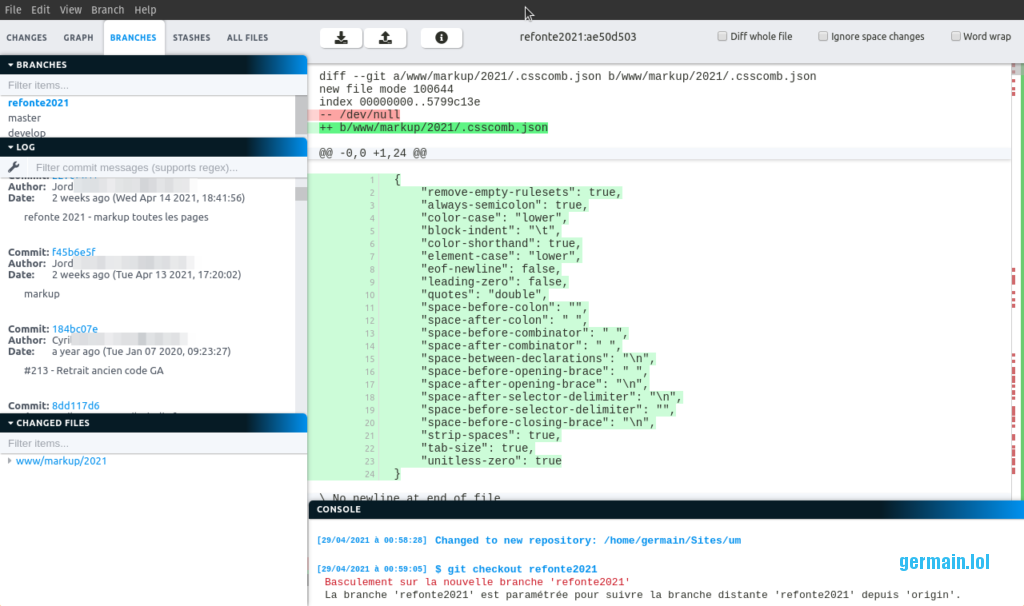Viewport: 1024px width, 606px height.
Task: Expand the www/markup/2021 folder tree item
Action: (x=10, y=461)
